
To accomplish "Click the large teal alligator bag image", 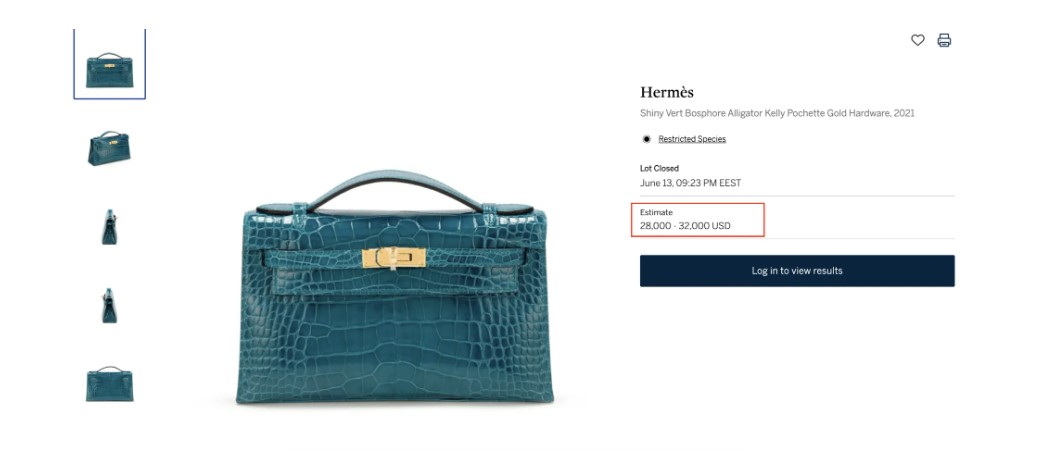I will coord(395,287).
